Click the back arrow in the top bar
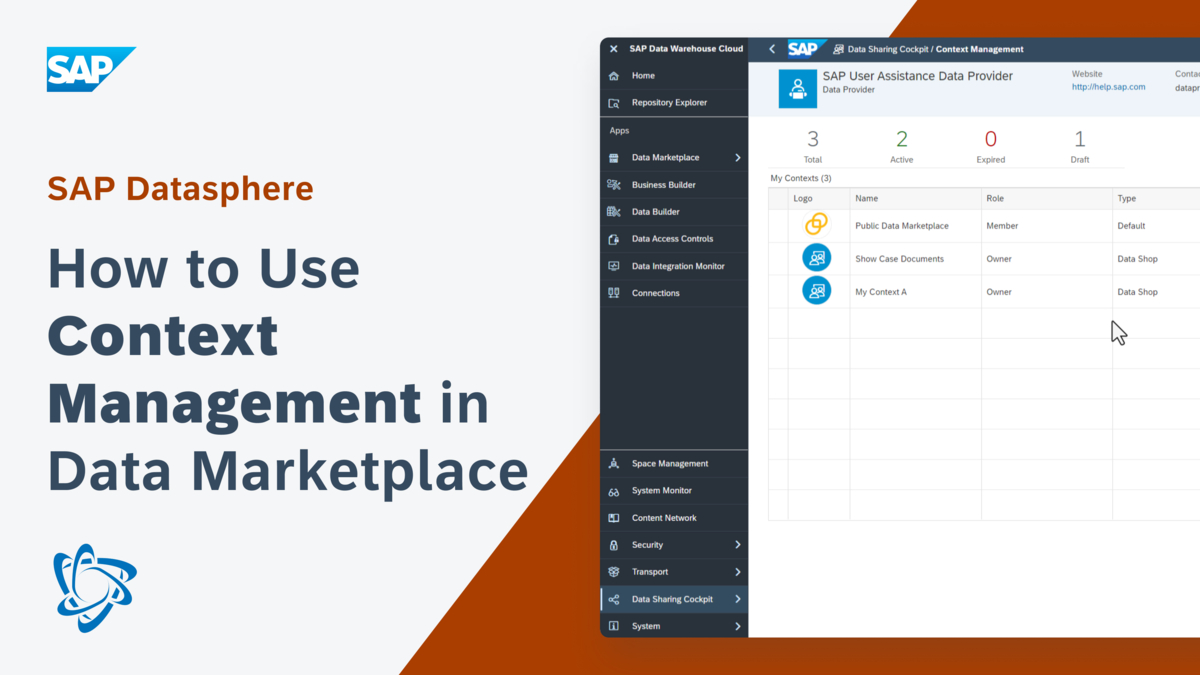 [x=771, y=48]
